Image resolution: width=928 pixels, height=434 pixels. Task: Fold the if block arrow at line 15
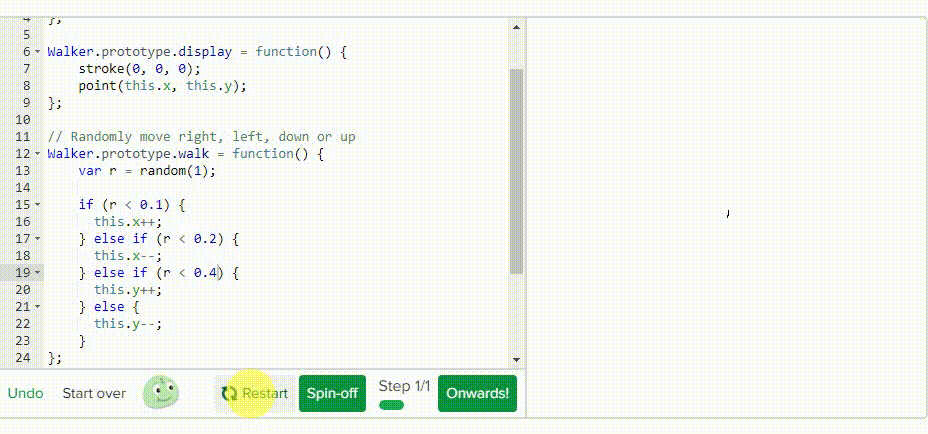(38, 205)
